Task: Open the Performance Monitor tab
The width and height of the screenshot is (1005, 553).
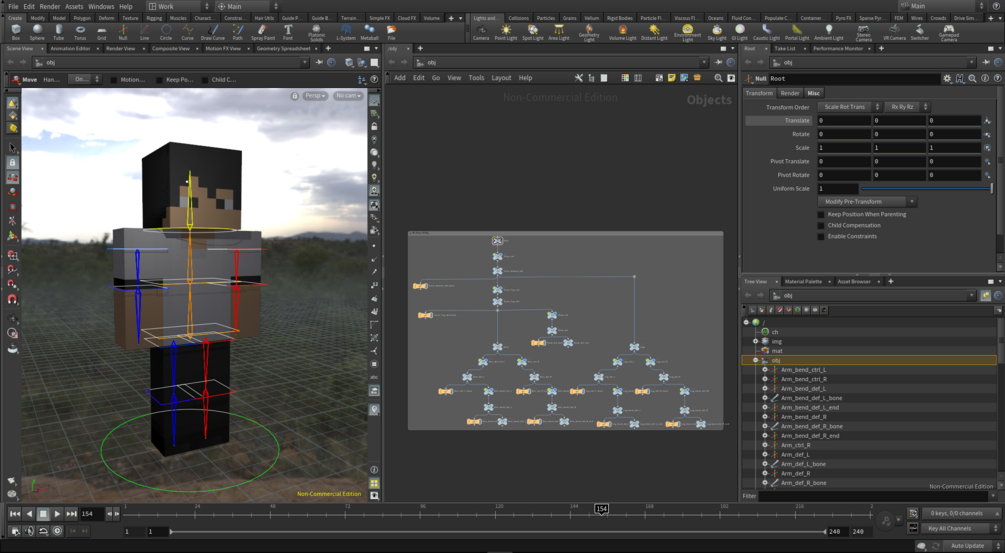Action: [x=838, y=49]
